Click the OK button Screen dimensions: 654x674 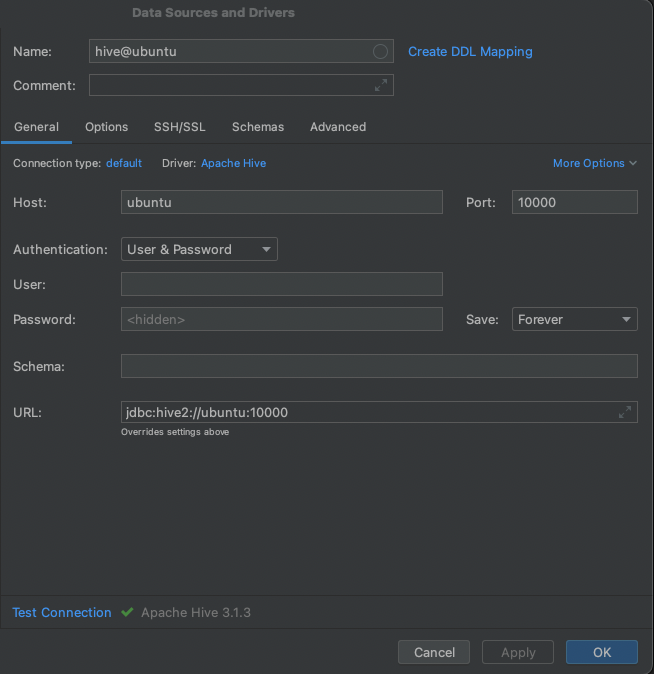tap(602, 652)
